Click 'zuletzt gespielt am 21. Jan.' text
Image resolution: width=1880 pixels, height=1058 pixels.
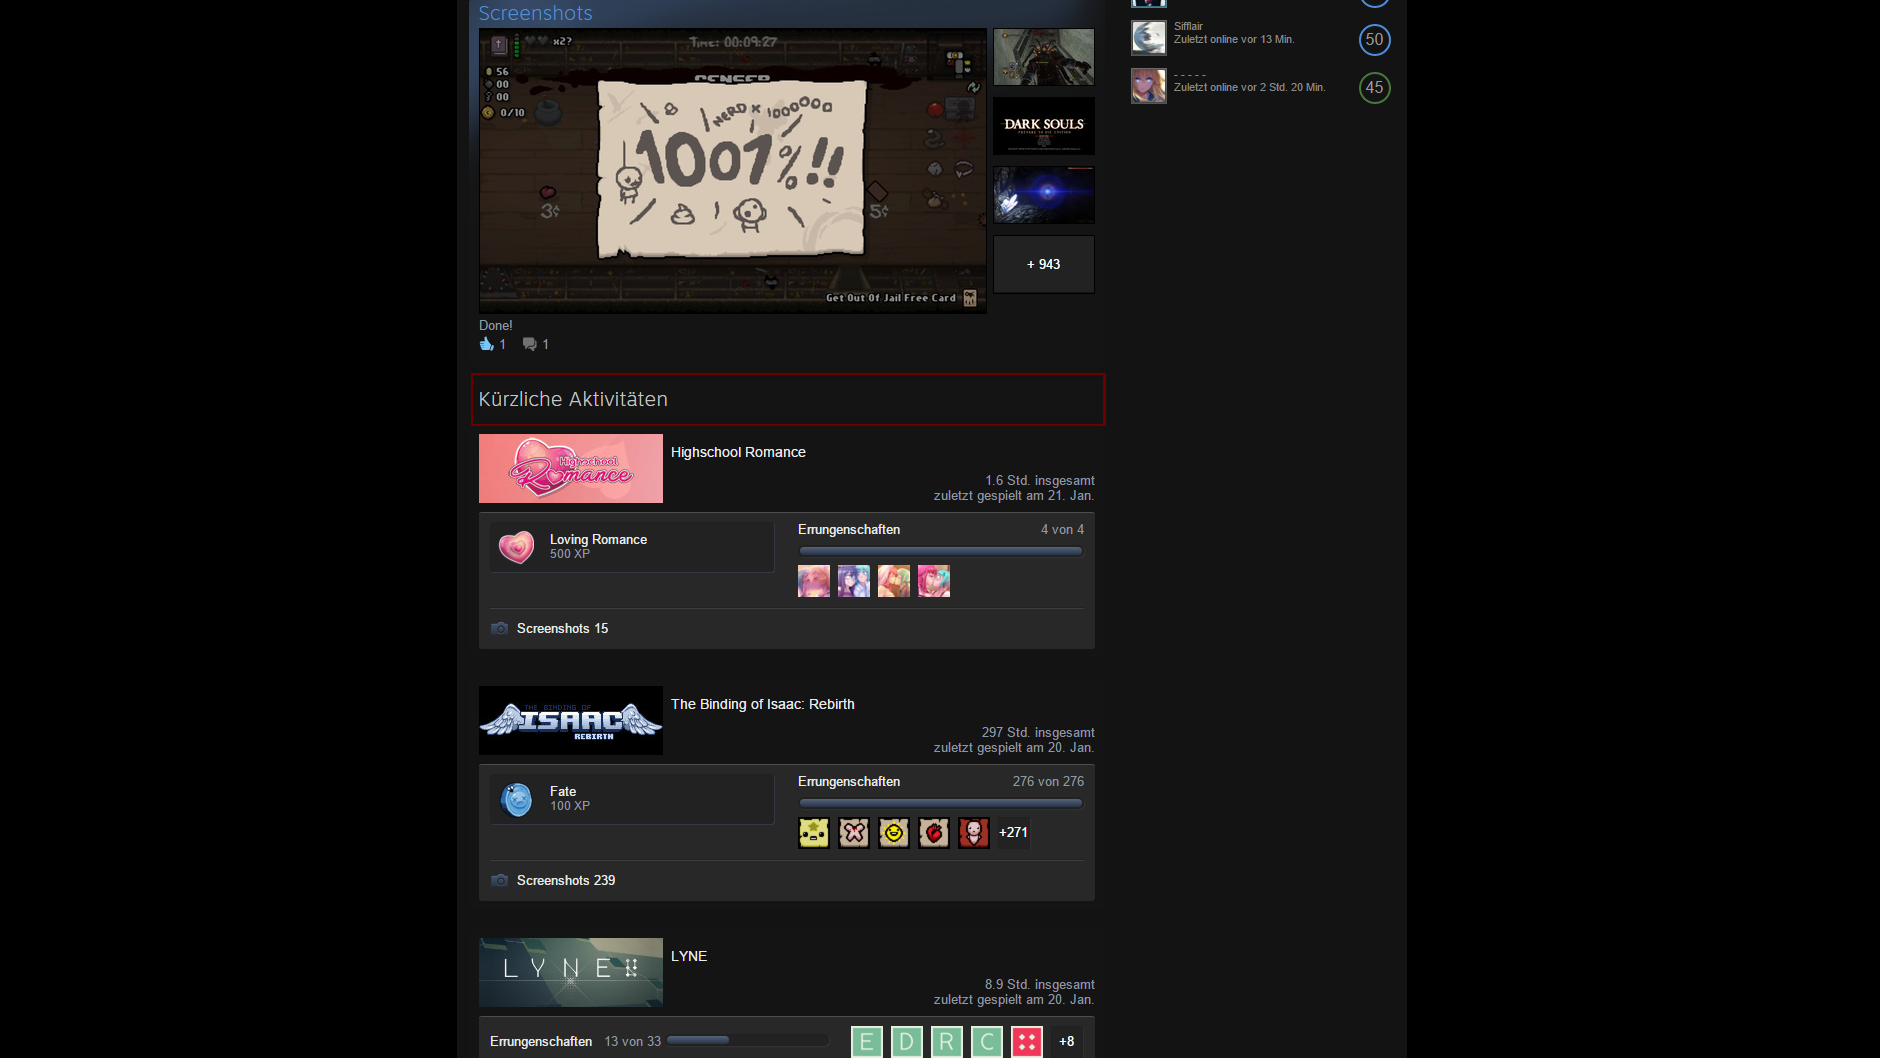(1014, 495)
